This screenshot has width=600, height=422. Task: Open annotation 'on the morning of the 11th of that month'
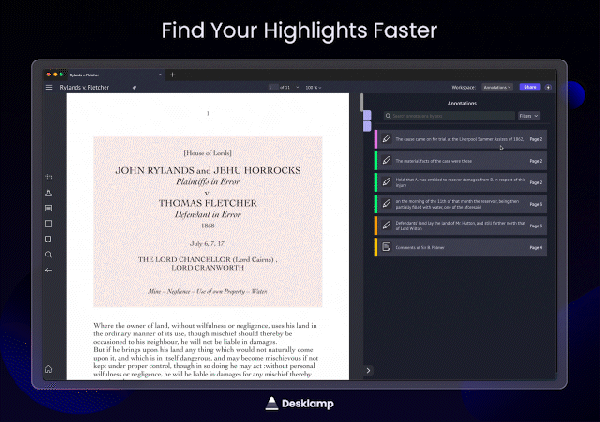point(461,204)
